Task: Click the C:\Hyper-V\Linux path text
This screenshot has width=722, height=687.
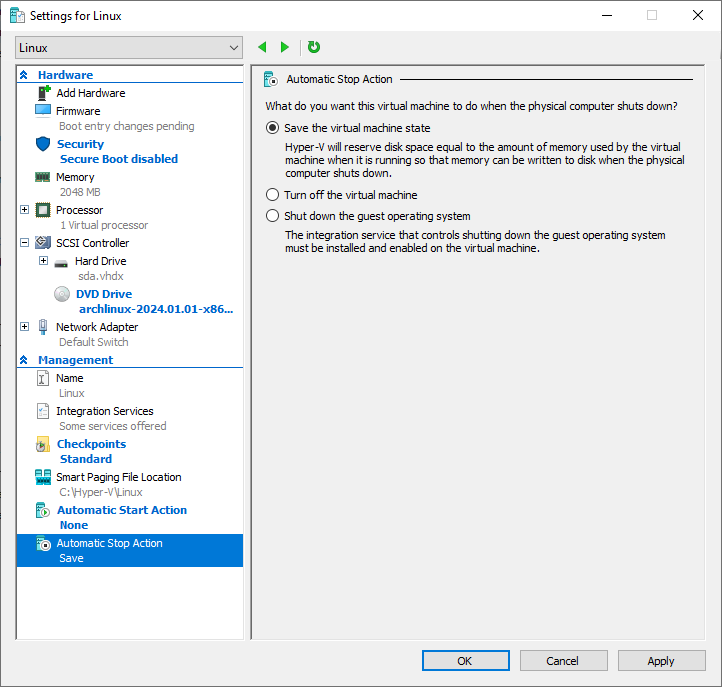Action: point(101,492)
